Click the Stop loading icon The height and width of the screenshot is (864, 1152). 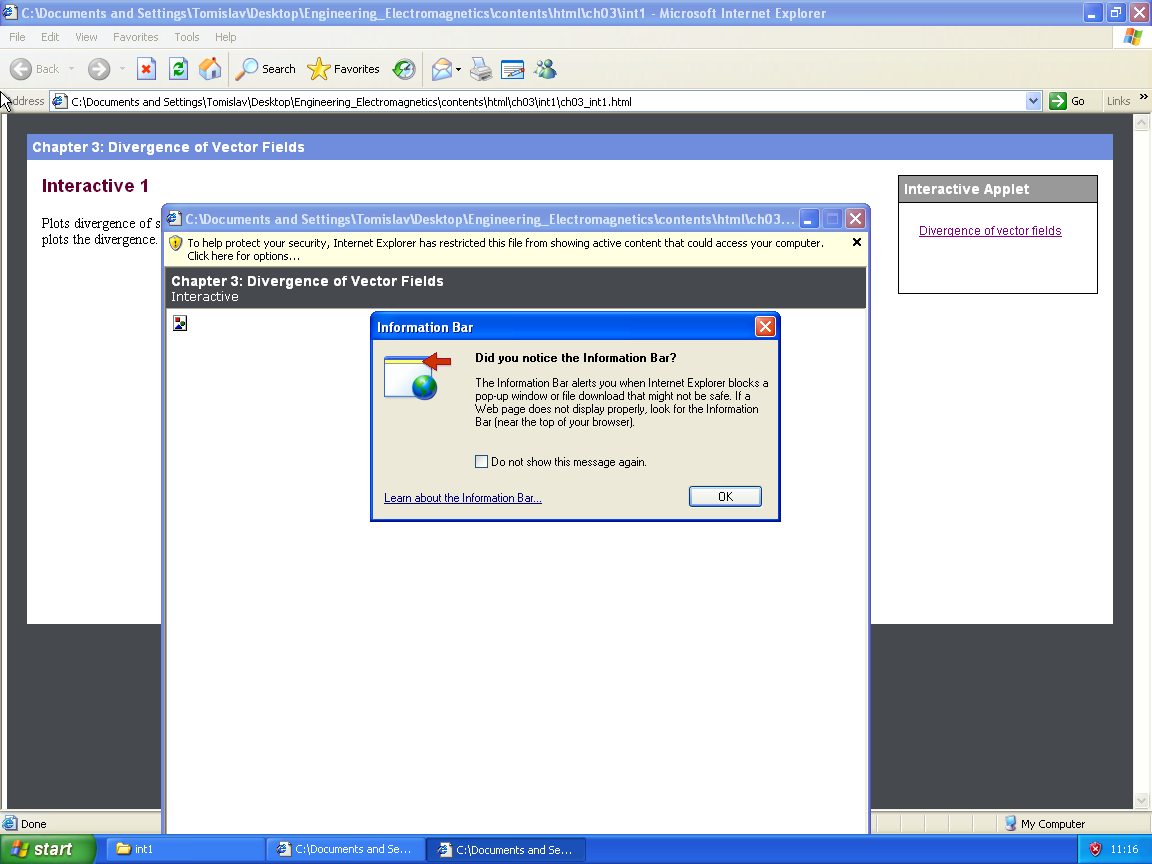(146, 69)
